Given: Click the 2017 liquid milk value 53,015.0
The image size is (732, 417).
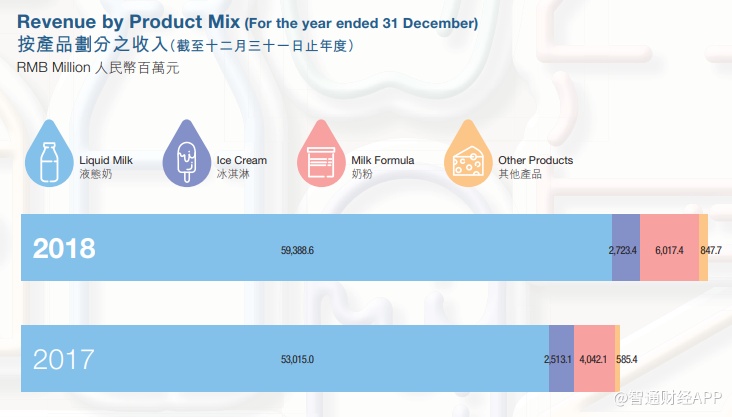Looking at the screenshot, I should (x=298, y=358).
